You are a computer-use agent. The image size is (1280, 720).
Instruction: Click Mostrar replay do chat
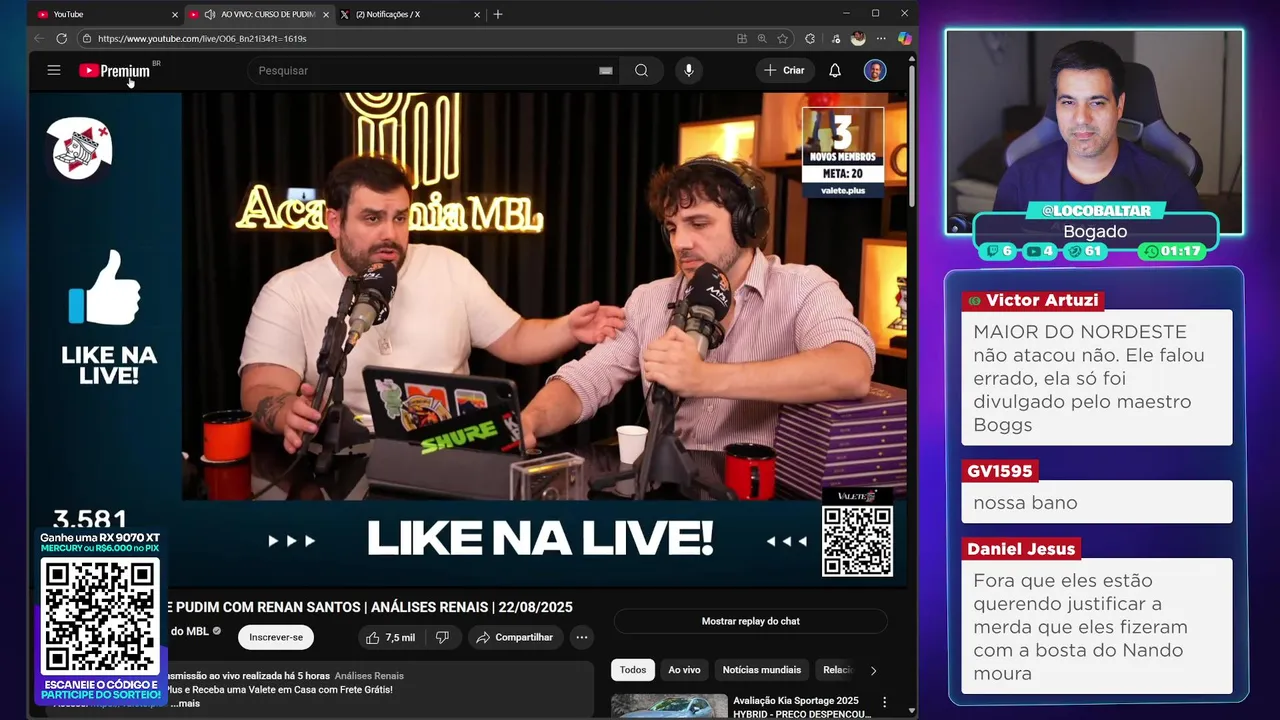[750, 621]
